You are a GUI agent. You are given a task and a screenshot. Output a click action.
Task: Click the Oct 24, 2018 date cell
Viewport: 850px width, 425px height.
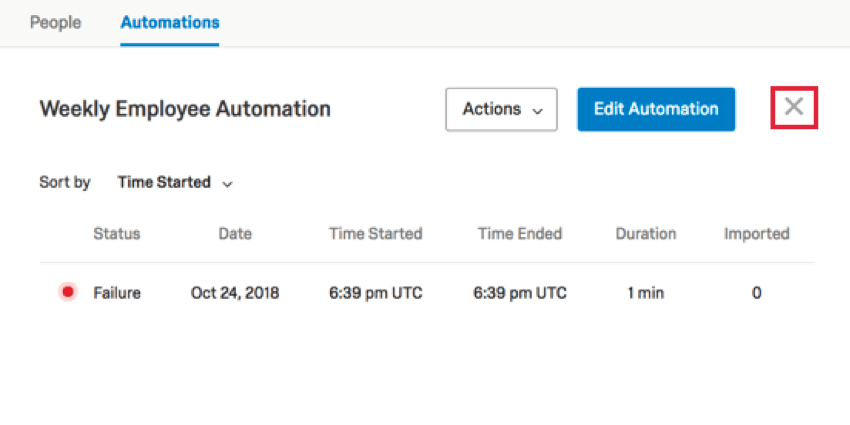click(x=235, y=293)
